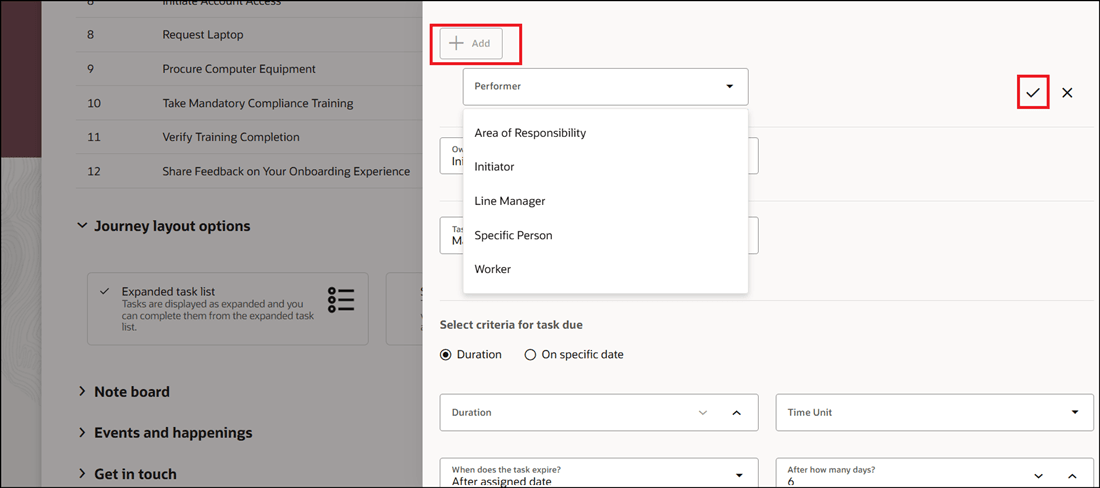Viewport: 1100px width, 488px height.
Task: Select the Expanded task list layout card
Action: 227,309
